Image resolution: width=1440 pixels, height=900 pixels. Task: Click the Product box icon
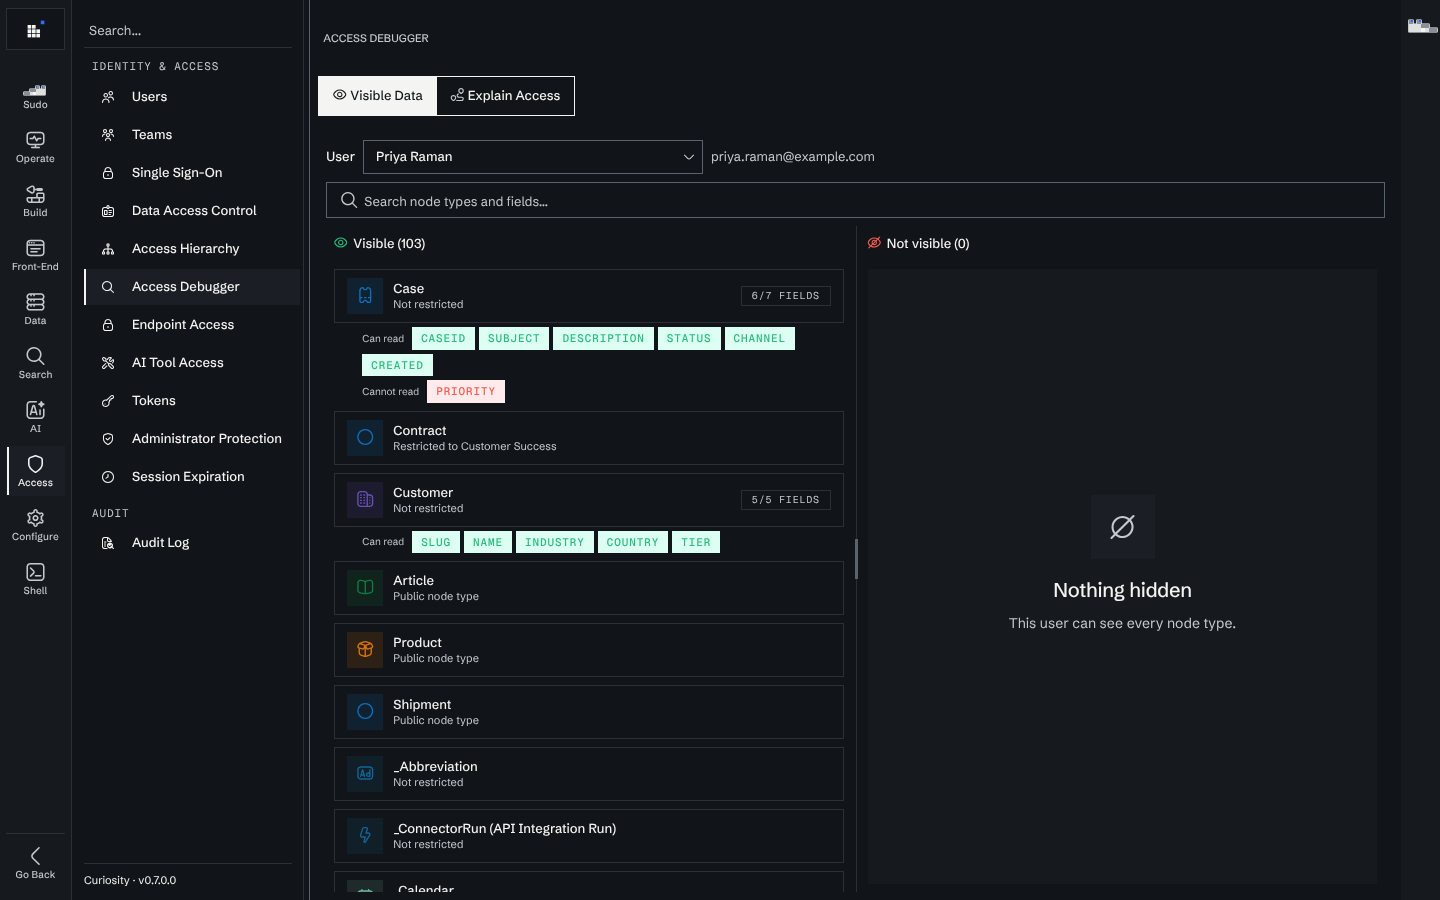pyautogui.click(x=365, y=650)
